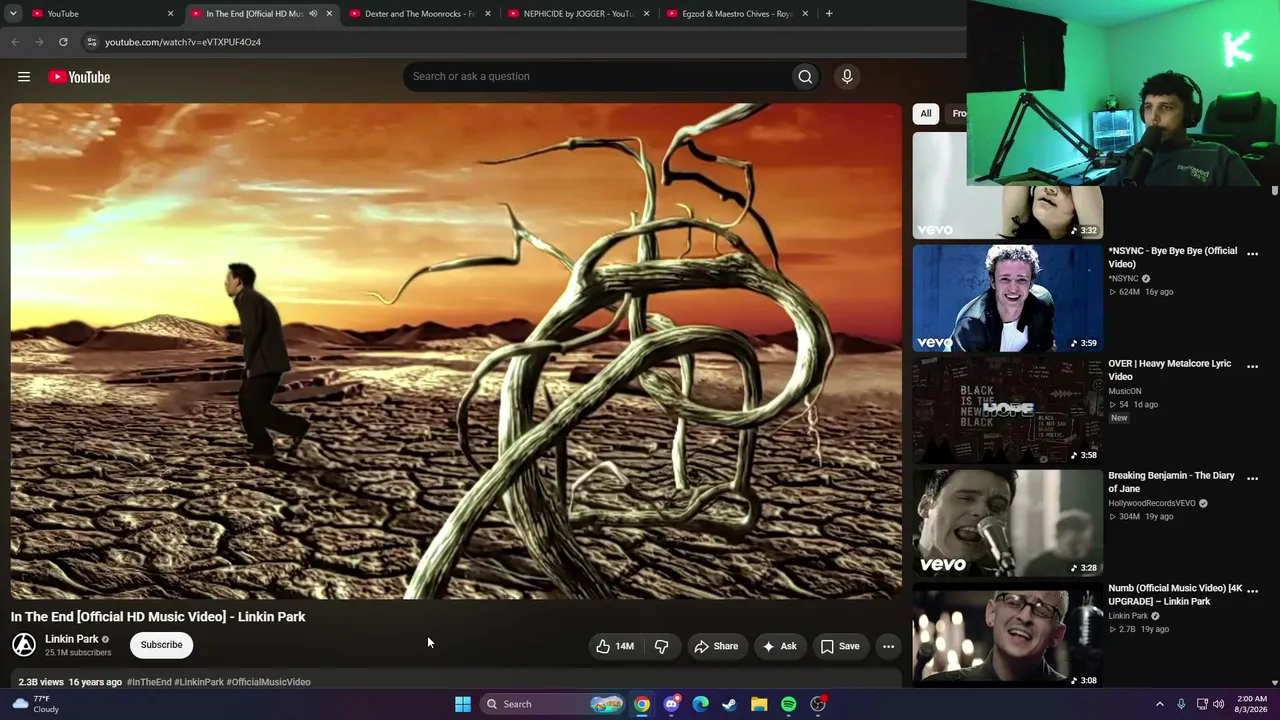1280x720 pixels.
Task: Open Google Chrome from the taskbar
Action: (642, 704)
